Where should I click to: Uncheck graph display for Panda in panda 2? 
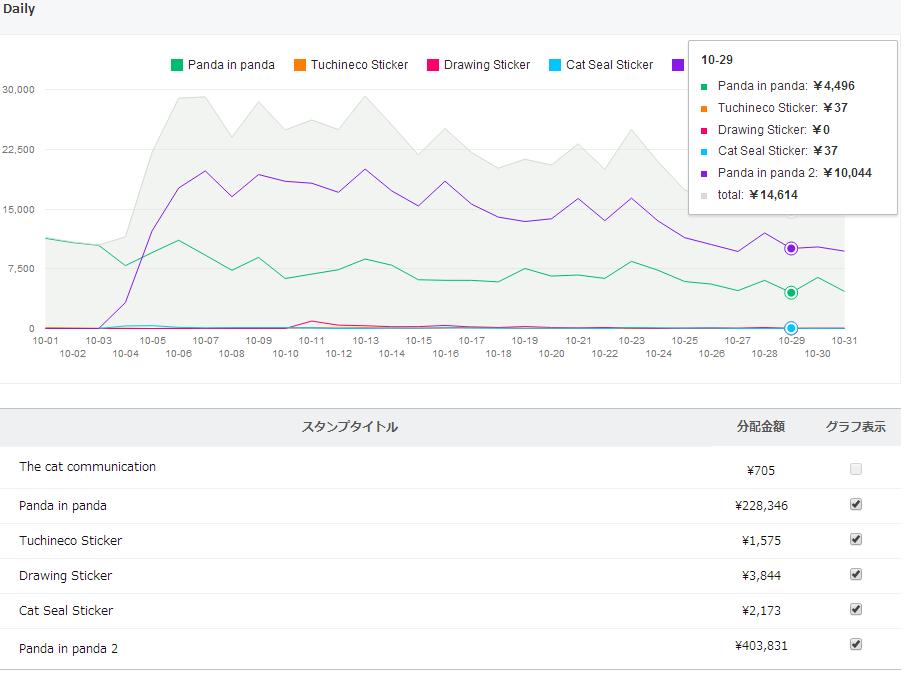[855, 644]
